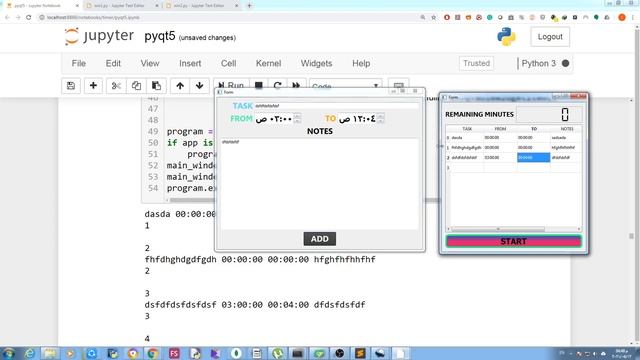Click the Trusted notebook indicator
Screen dimensions: 640x360
point(476,63)
